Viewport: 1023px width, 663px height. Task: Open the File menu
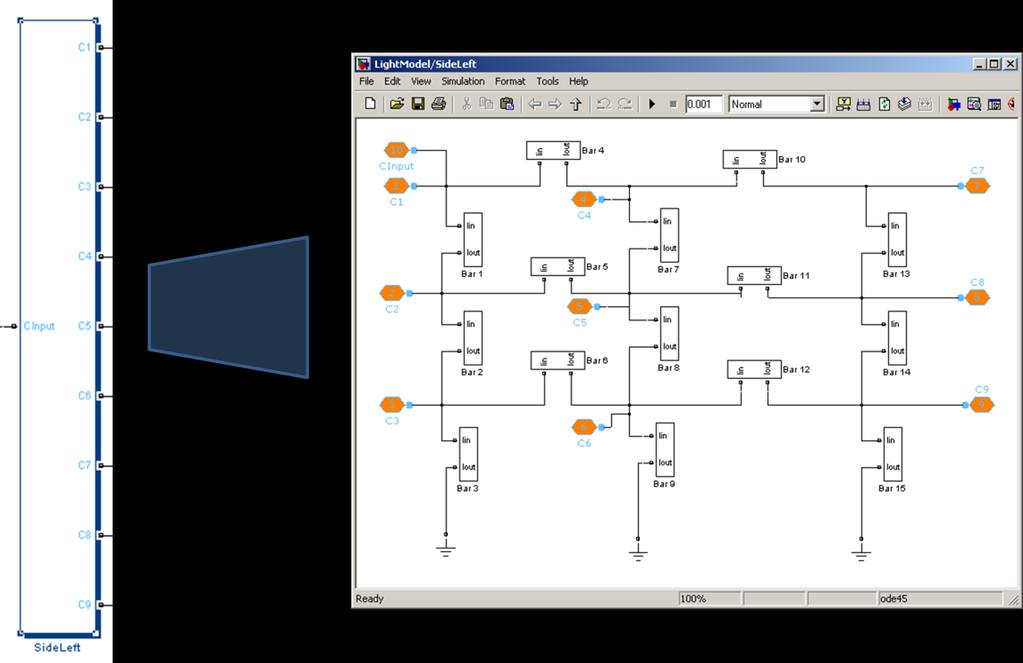click(x=366, y=81)
